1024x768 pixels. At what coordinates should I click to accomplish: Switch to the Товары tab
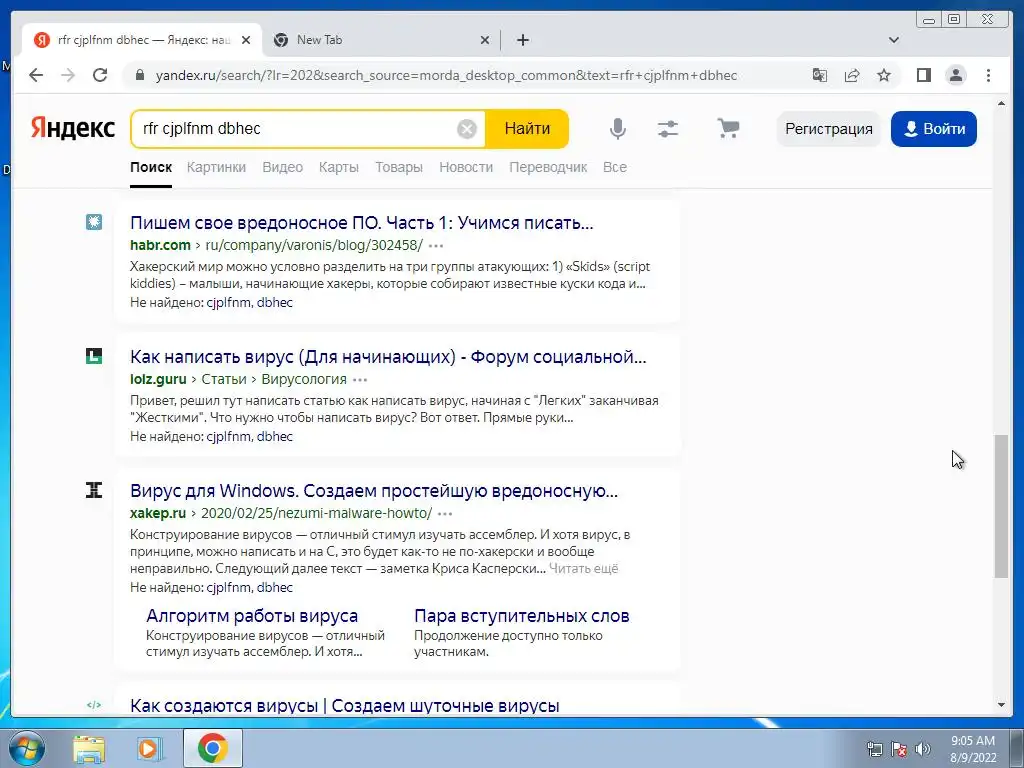[399, 167]
